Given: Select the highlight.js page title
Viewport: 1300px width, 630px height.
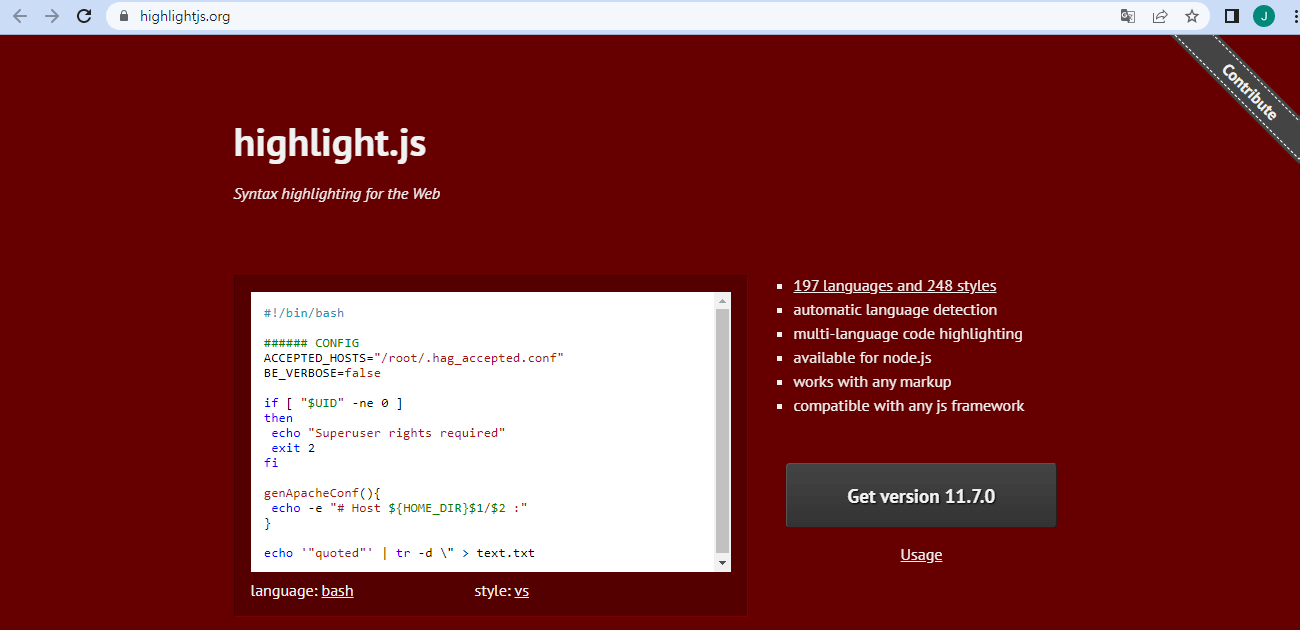Looking at the screenshot, I should (329, 143).
